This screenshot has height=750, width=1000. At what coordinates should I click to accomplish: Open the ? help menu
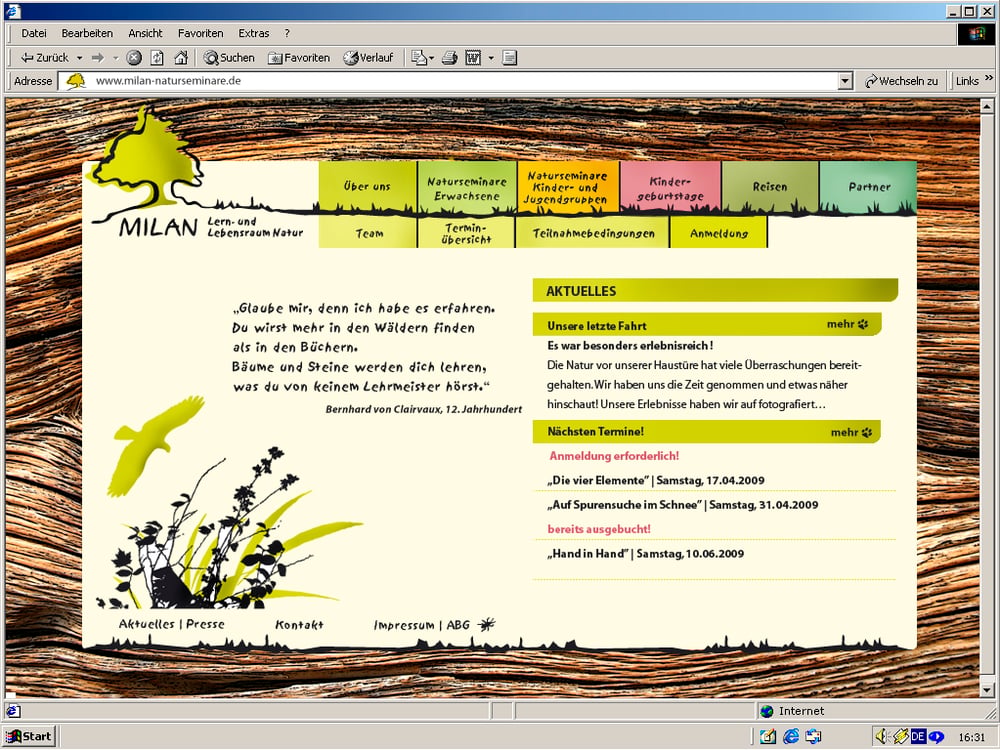(x=287, y=33)
